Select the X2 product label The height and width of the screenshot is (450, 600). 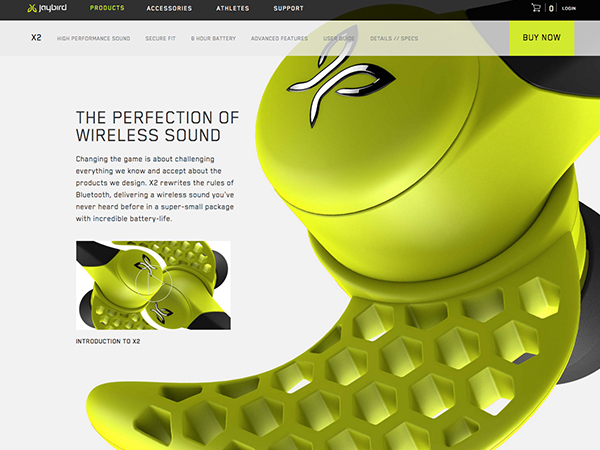pos(36,38)
